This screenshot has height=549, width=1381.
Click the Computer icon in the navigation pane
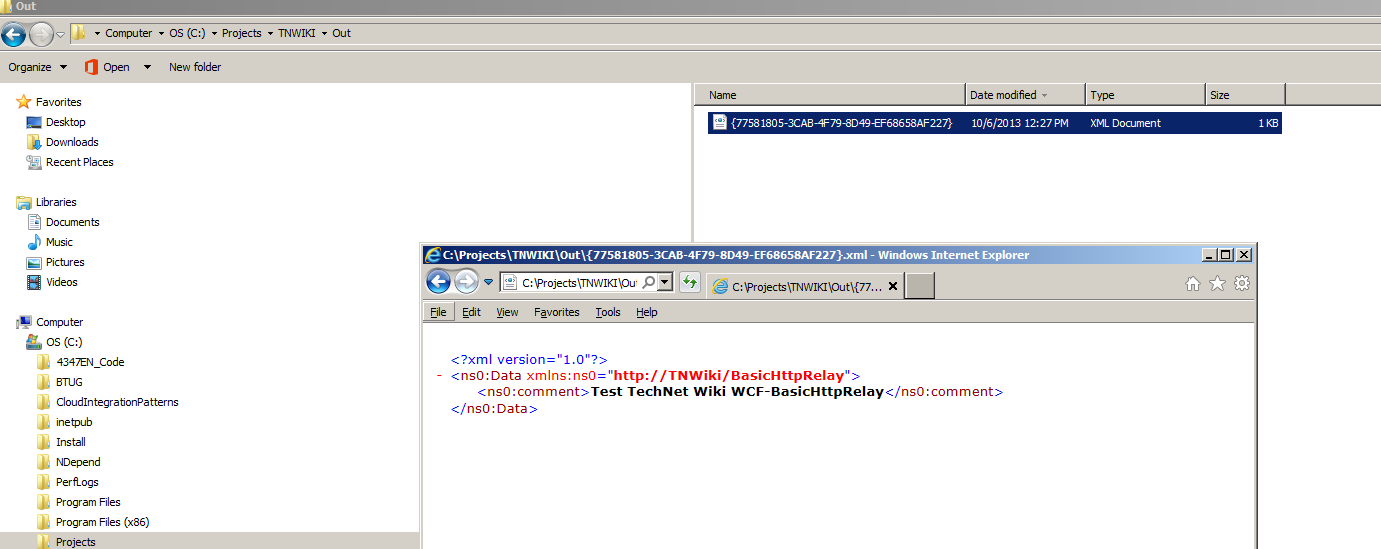(24, 322)
